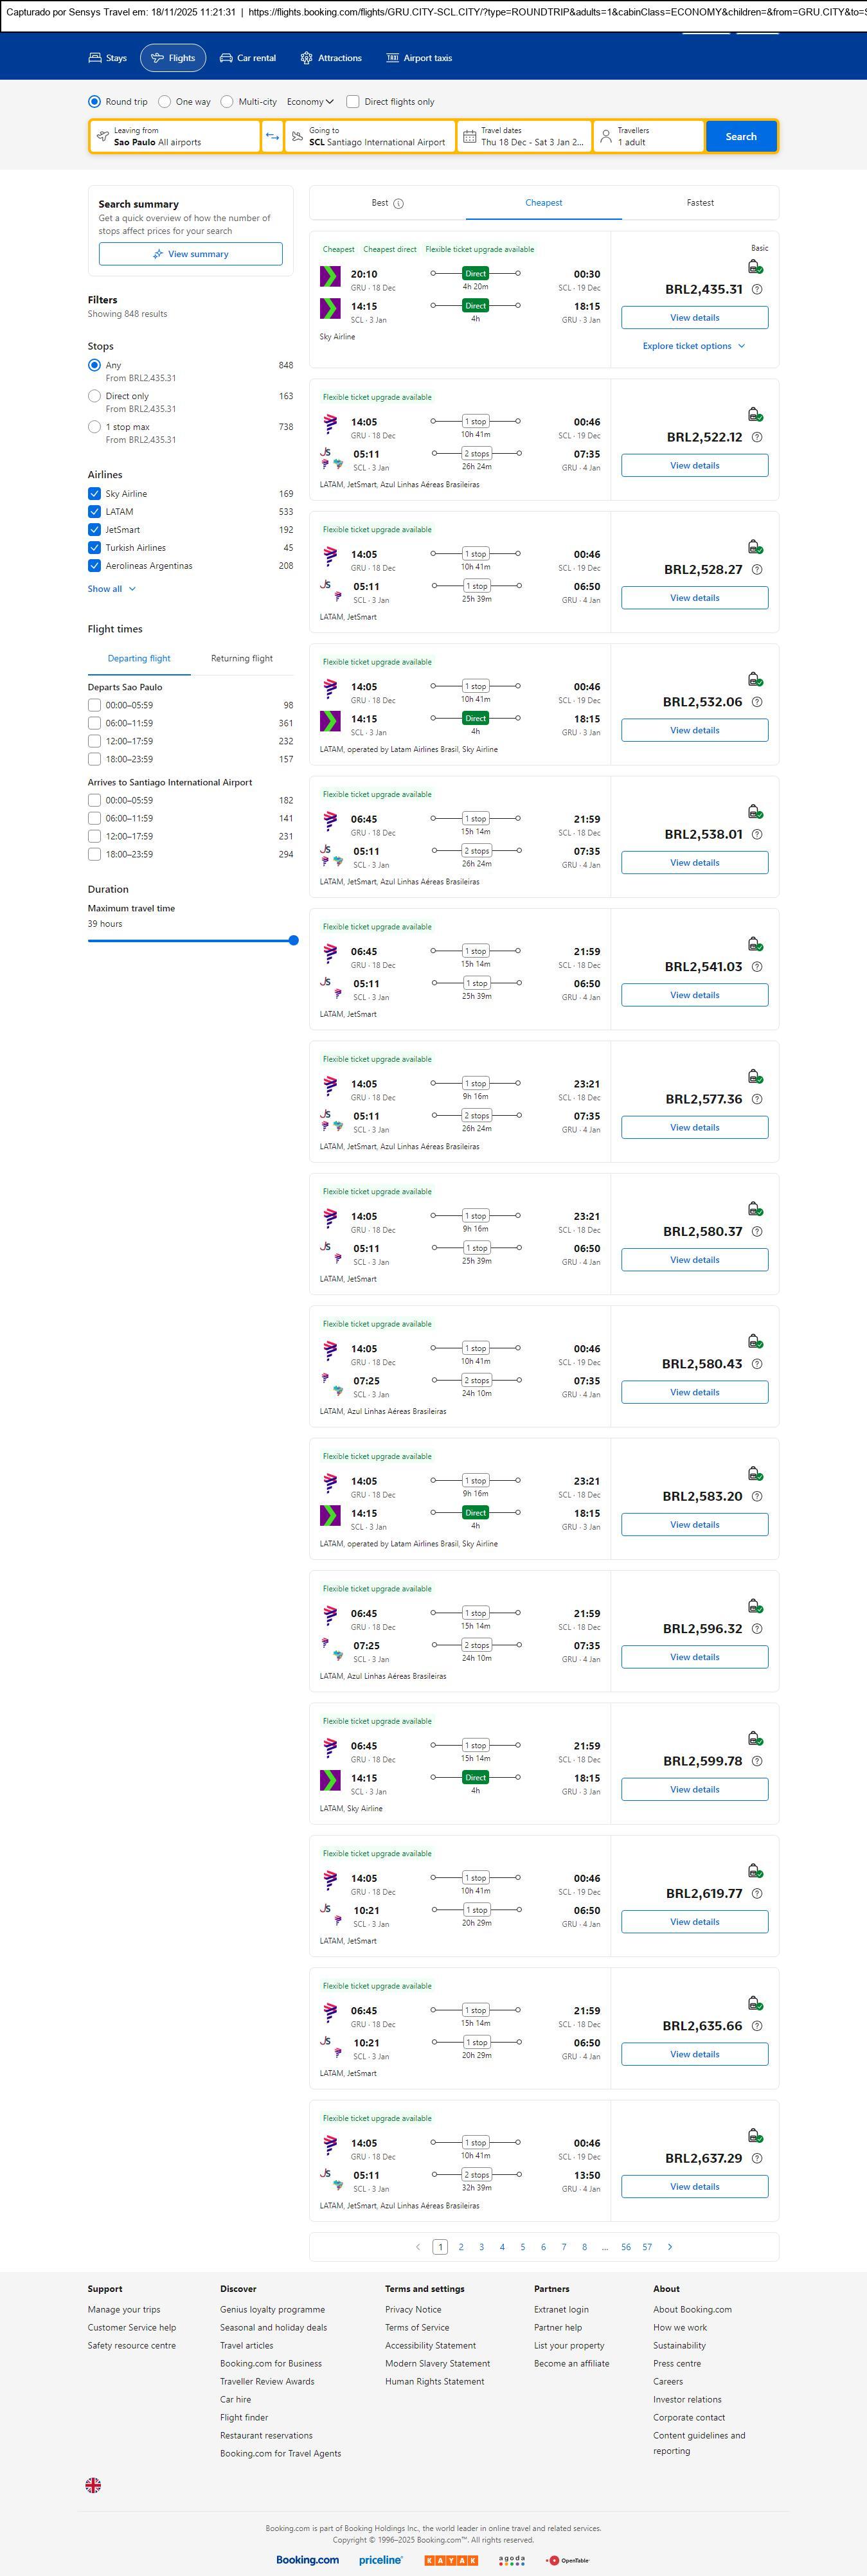The height and width of the screenshot is (2576, 867).
Task: Click the info icon beside Best tab
Action: click(398, 204)
